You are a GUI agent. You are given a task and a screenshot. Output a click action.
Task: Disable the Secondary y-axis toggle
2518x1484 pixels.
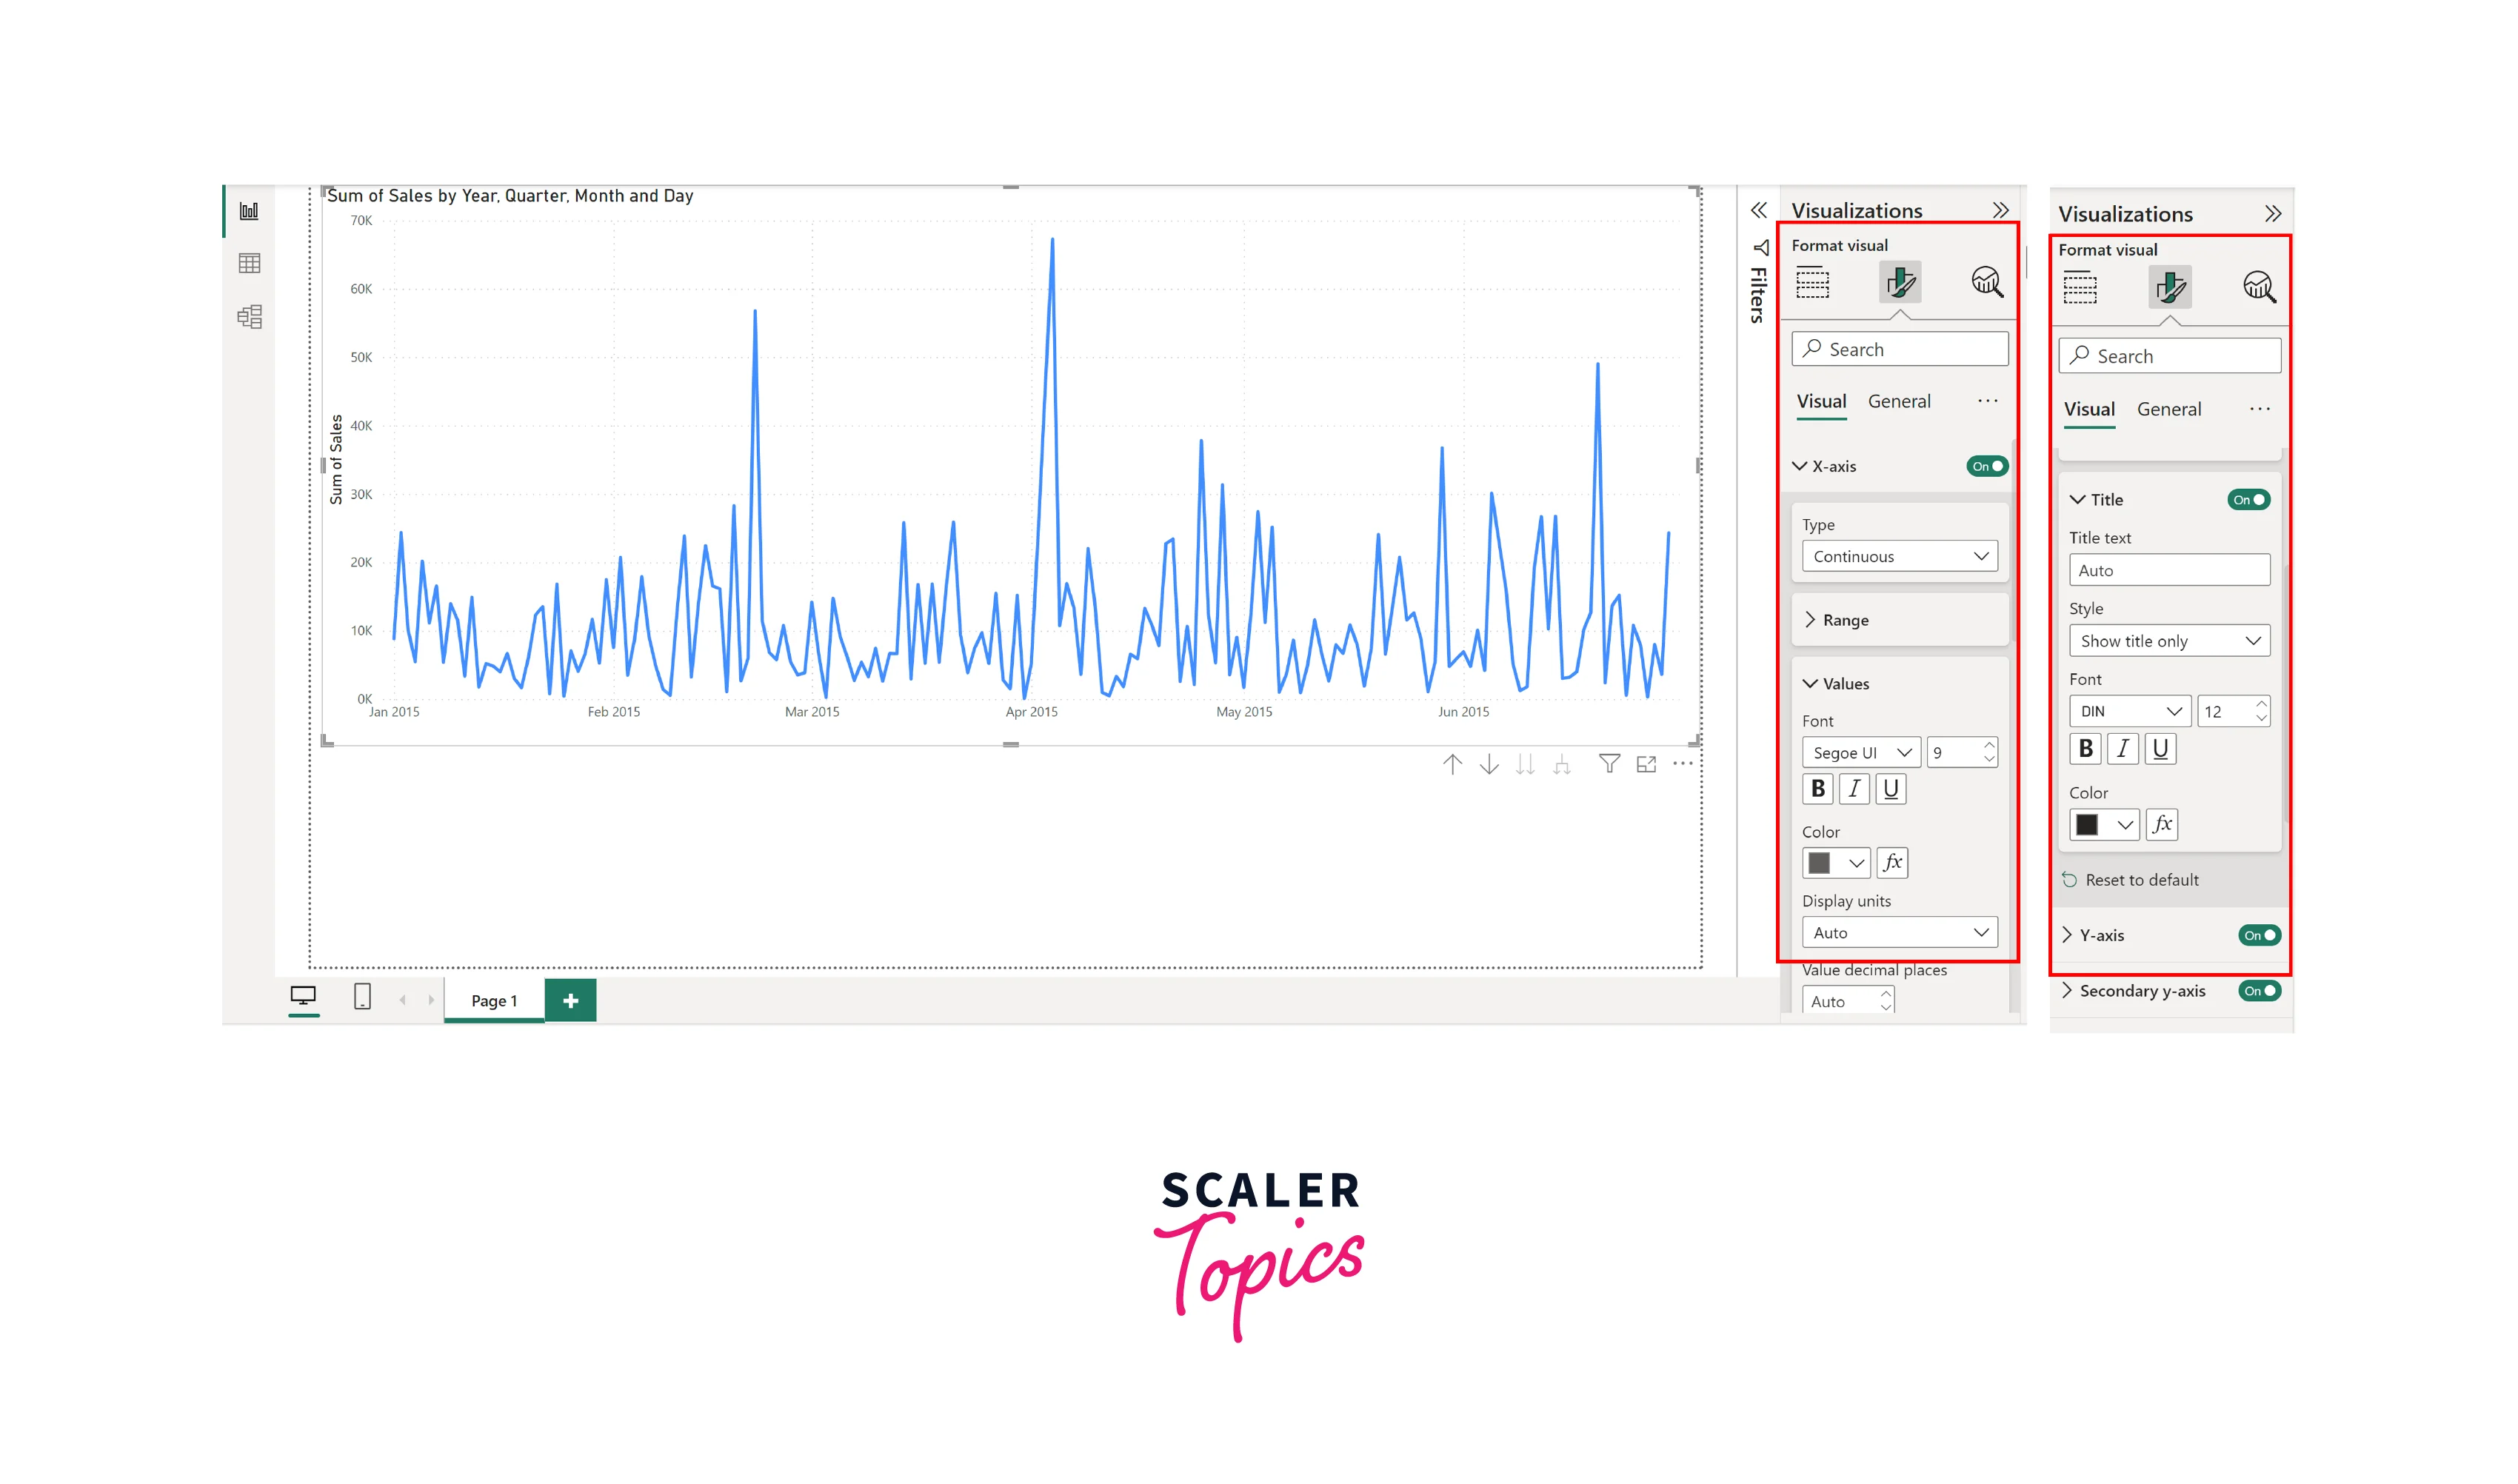(x=2259, y=991)
